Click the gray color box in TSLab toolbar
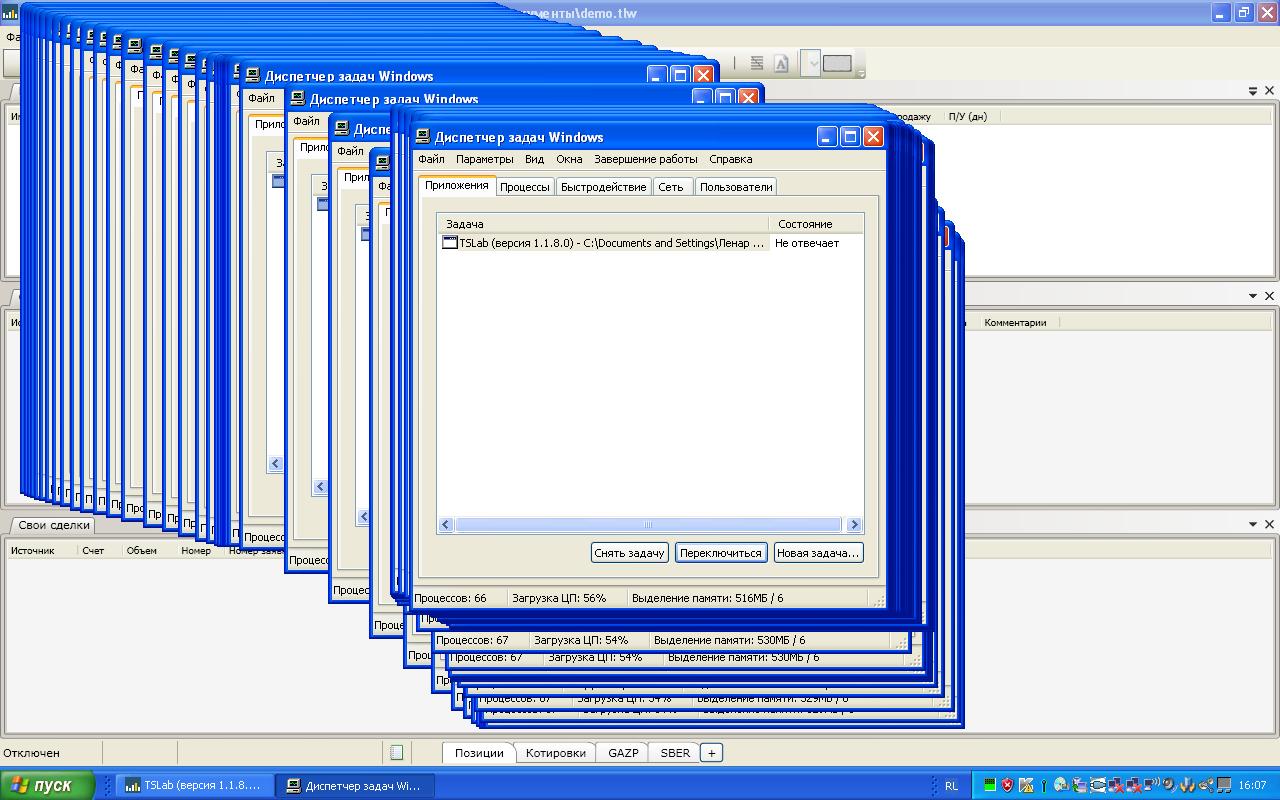 837,64
